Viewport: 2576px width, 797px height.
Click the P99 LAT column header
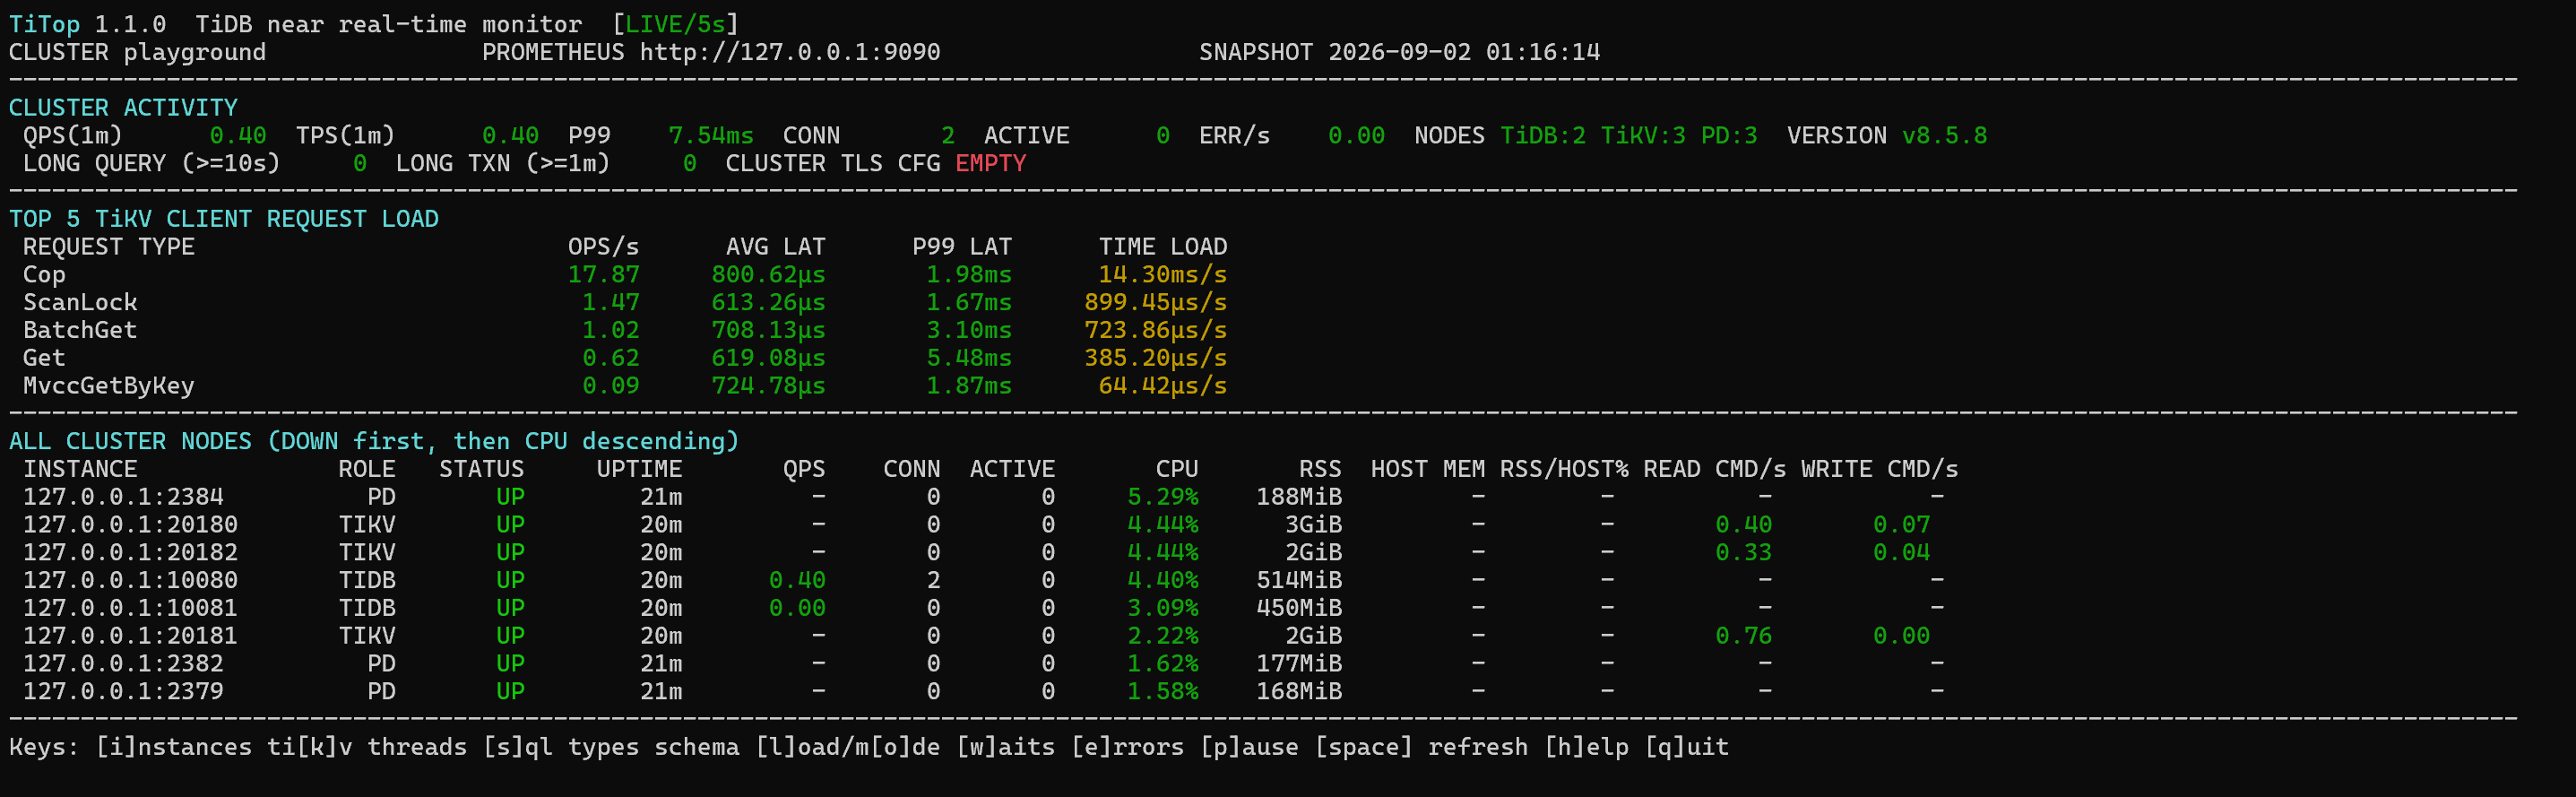pyautogui.click(x=962, y=247)
